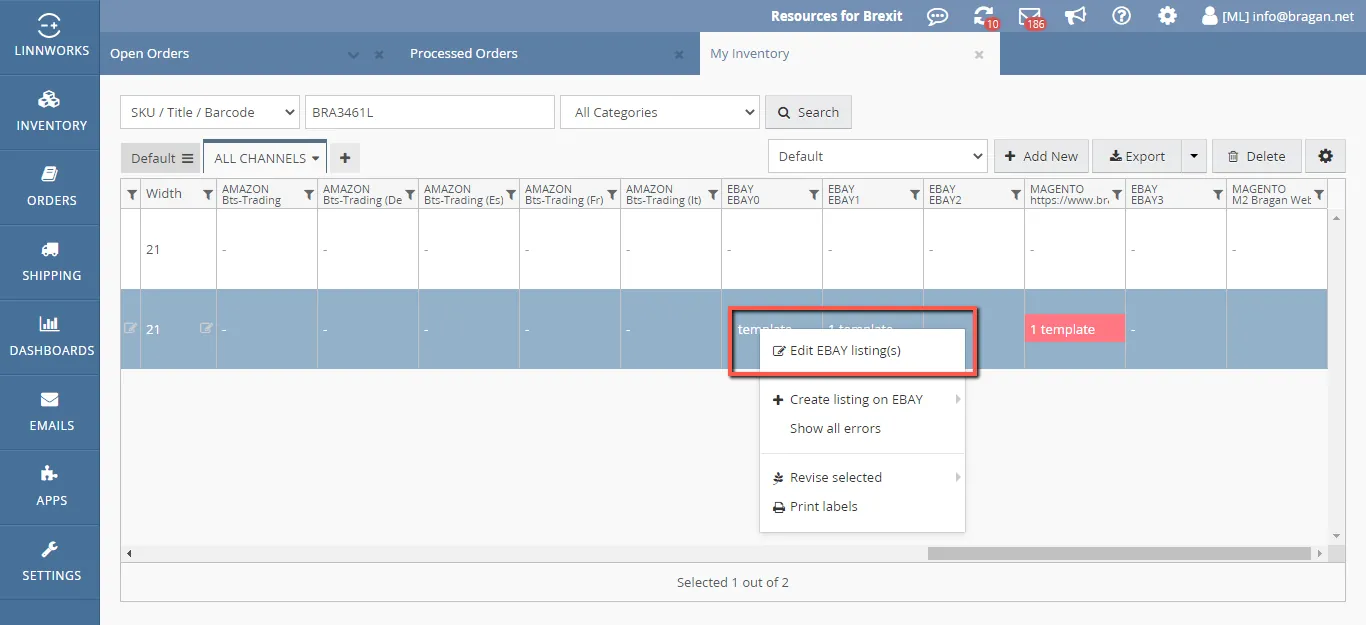Click the sync icon with badge 10
The width and height of the screenshot is (1366, 625).
click(x=984, y=16)
